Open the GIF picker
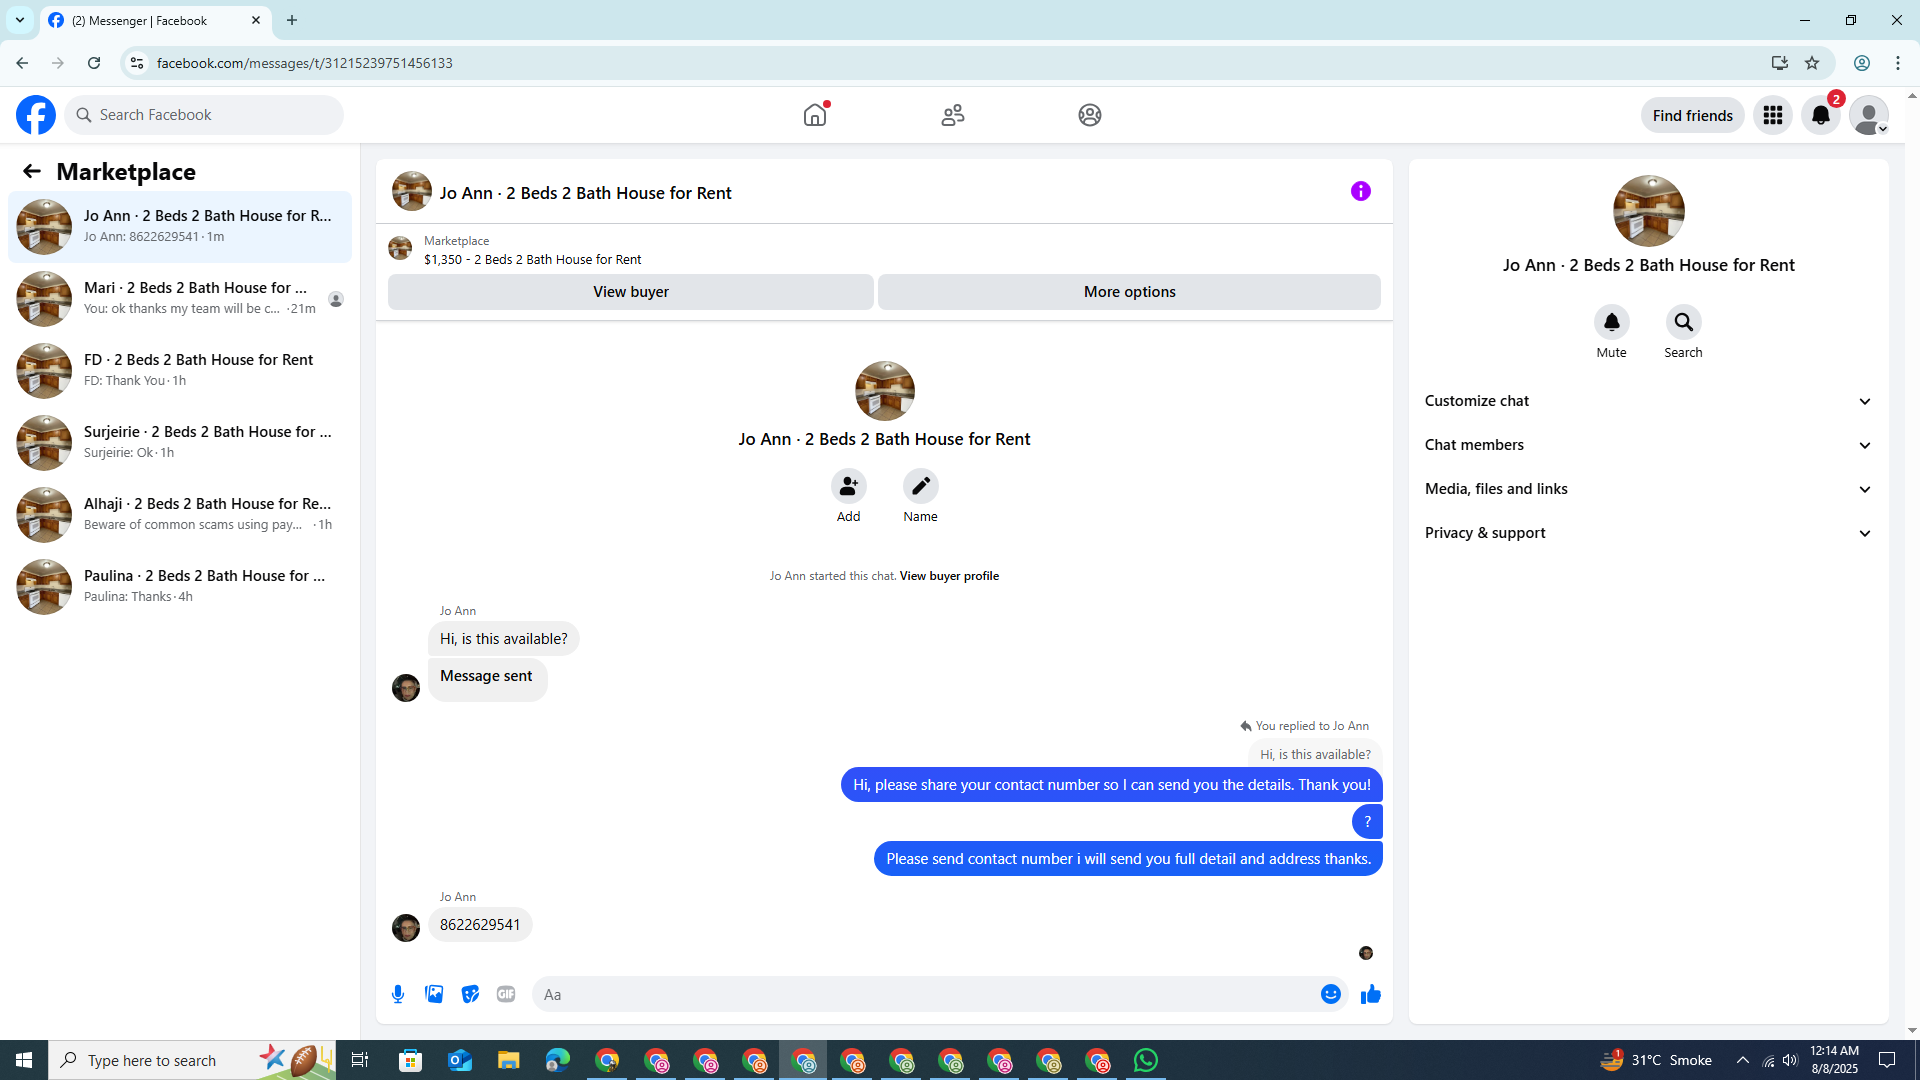 pyautogui.click(x=506, y=994)
